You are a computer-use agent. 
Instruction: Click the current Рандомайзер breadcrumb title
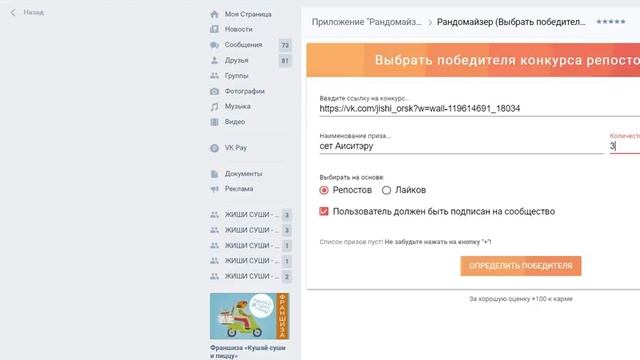coord(511,22)
